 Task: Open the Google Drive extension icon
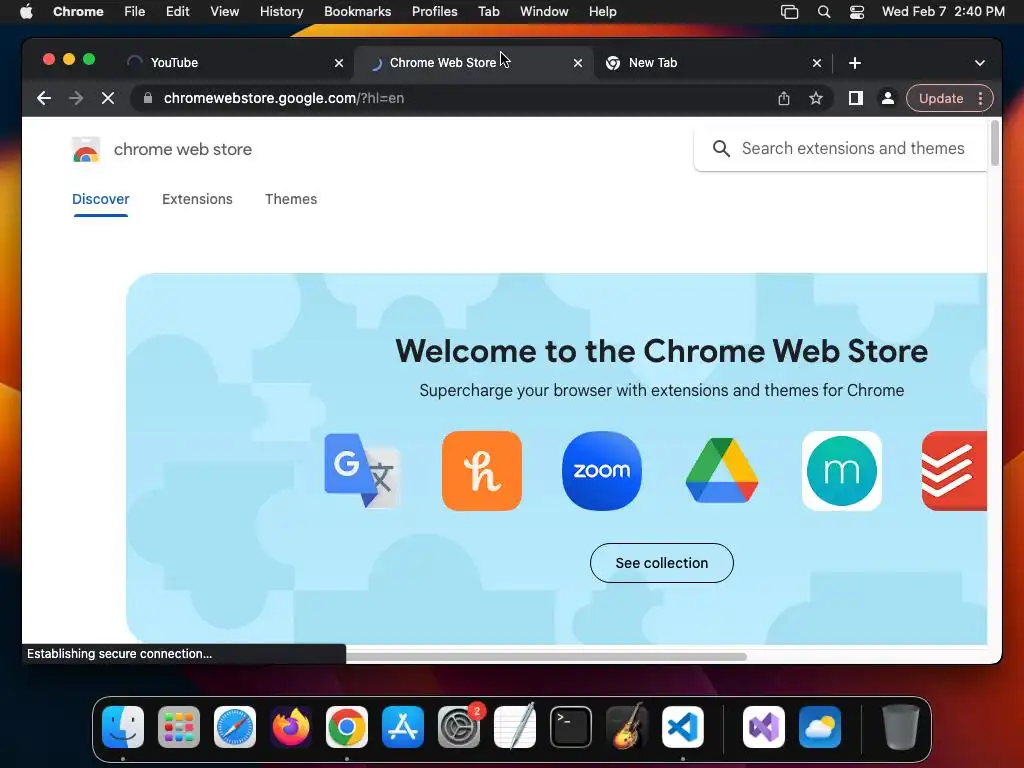point(722,471)
